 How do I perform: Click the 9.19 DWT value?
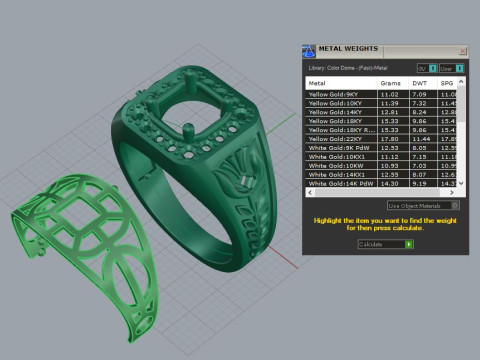419,183
